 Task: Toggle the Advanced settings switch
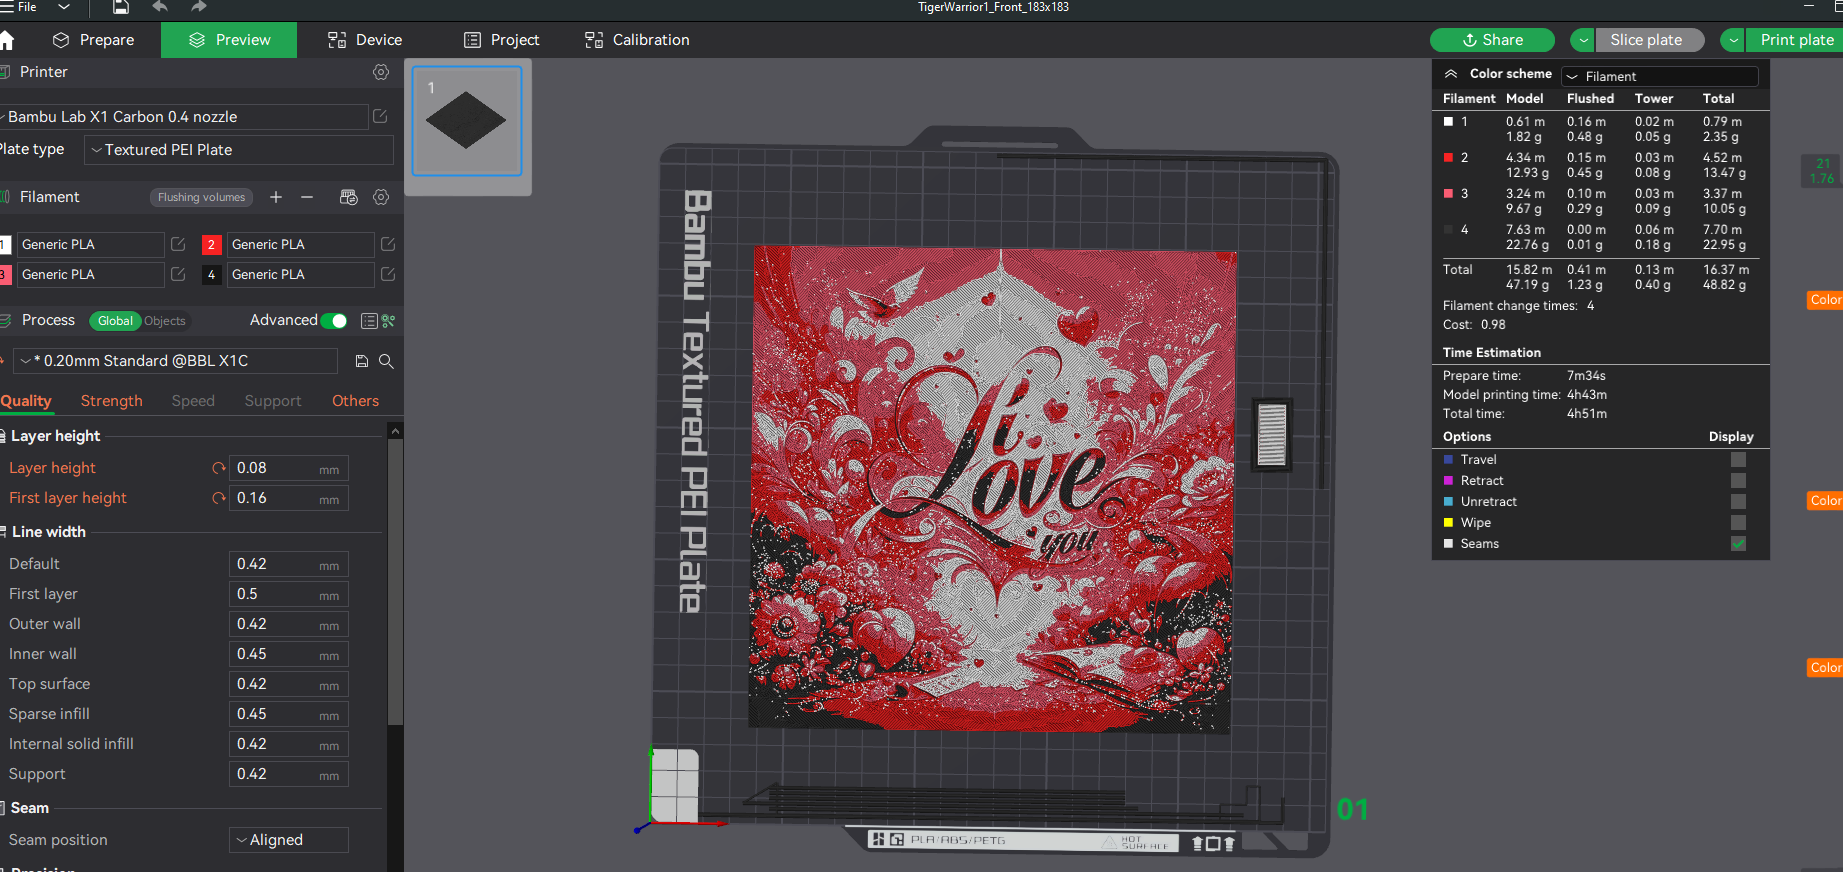(333, 321)
